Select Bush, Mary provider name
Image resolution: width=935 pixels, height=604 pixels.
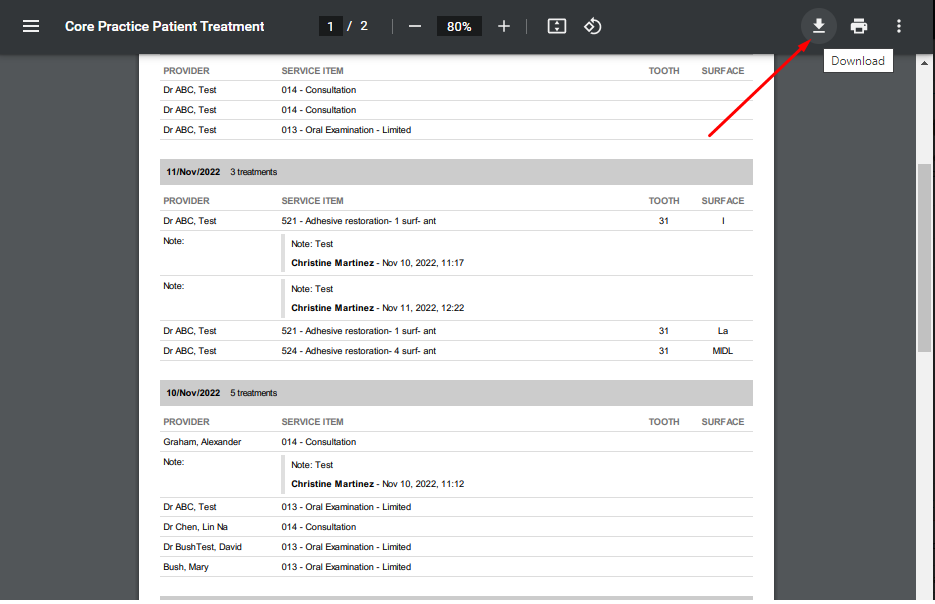pos(185,566)
